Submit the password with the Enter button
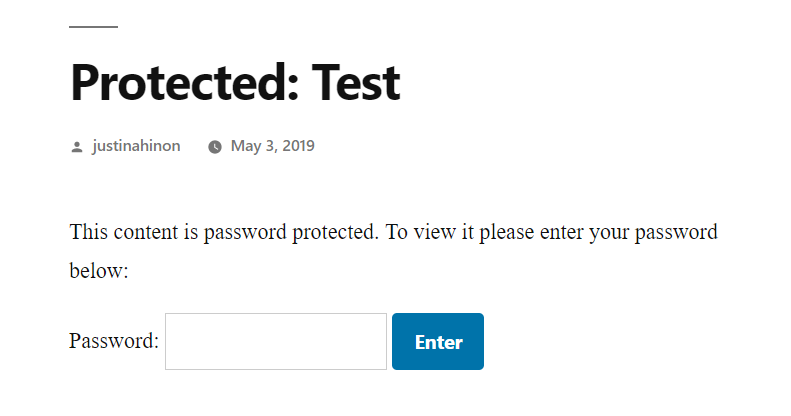Viewport: 791px width, 416px height. tap(438, 341)
